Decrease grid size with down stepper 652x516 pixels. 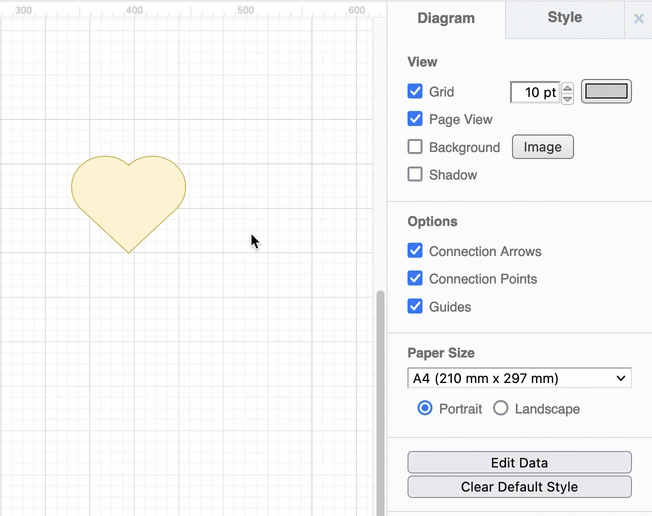567,99
